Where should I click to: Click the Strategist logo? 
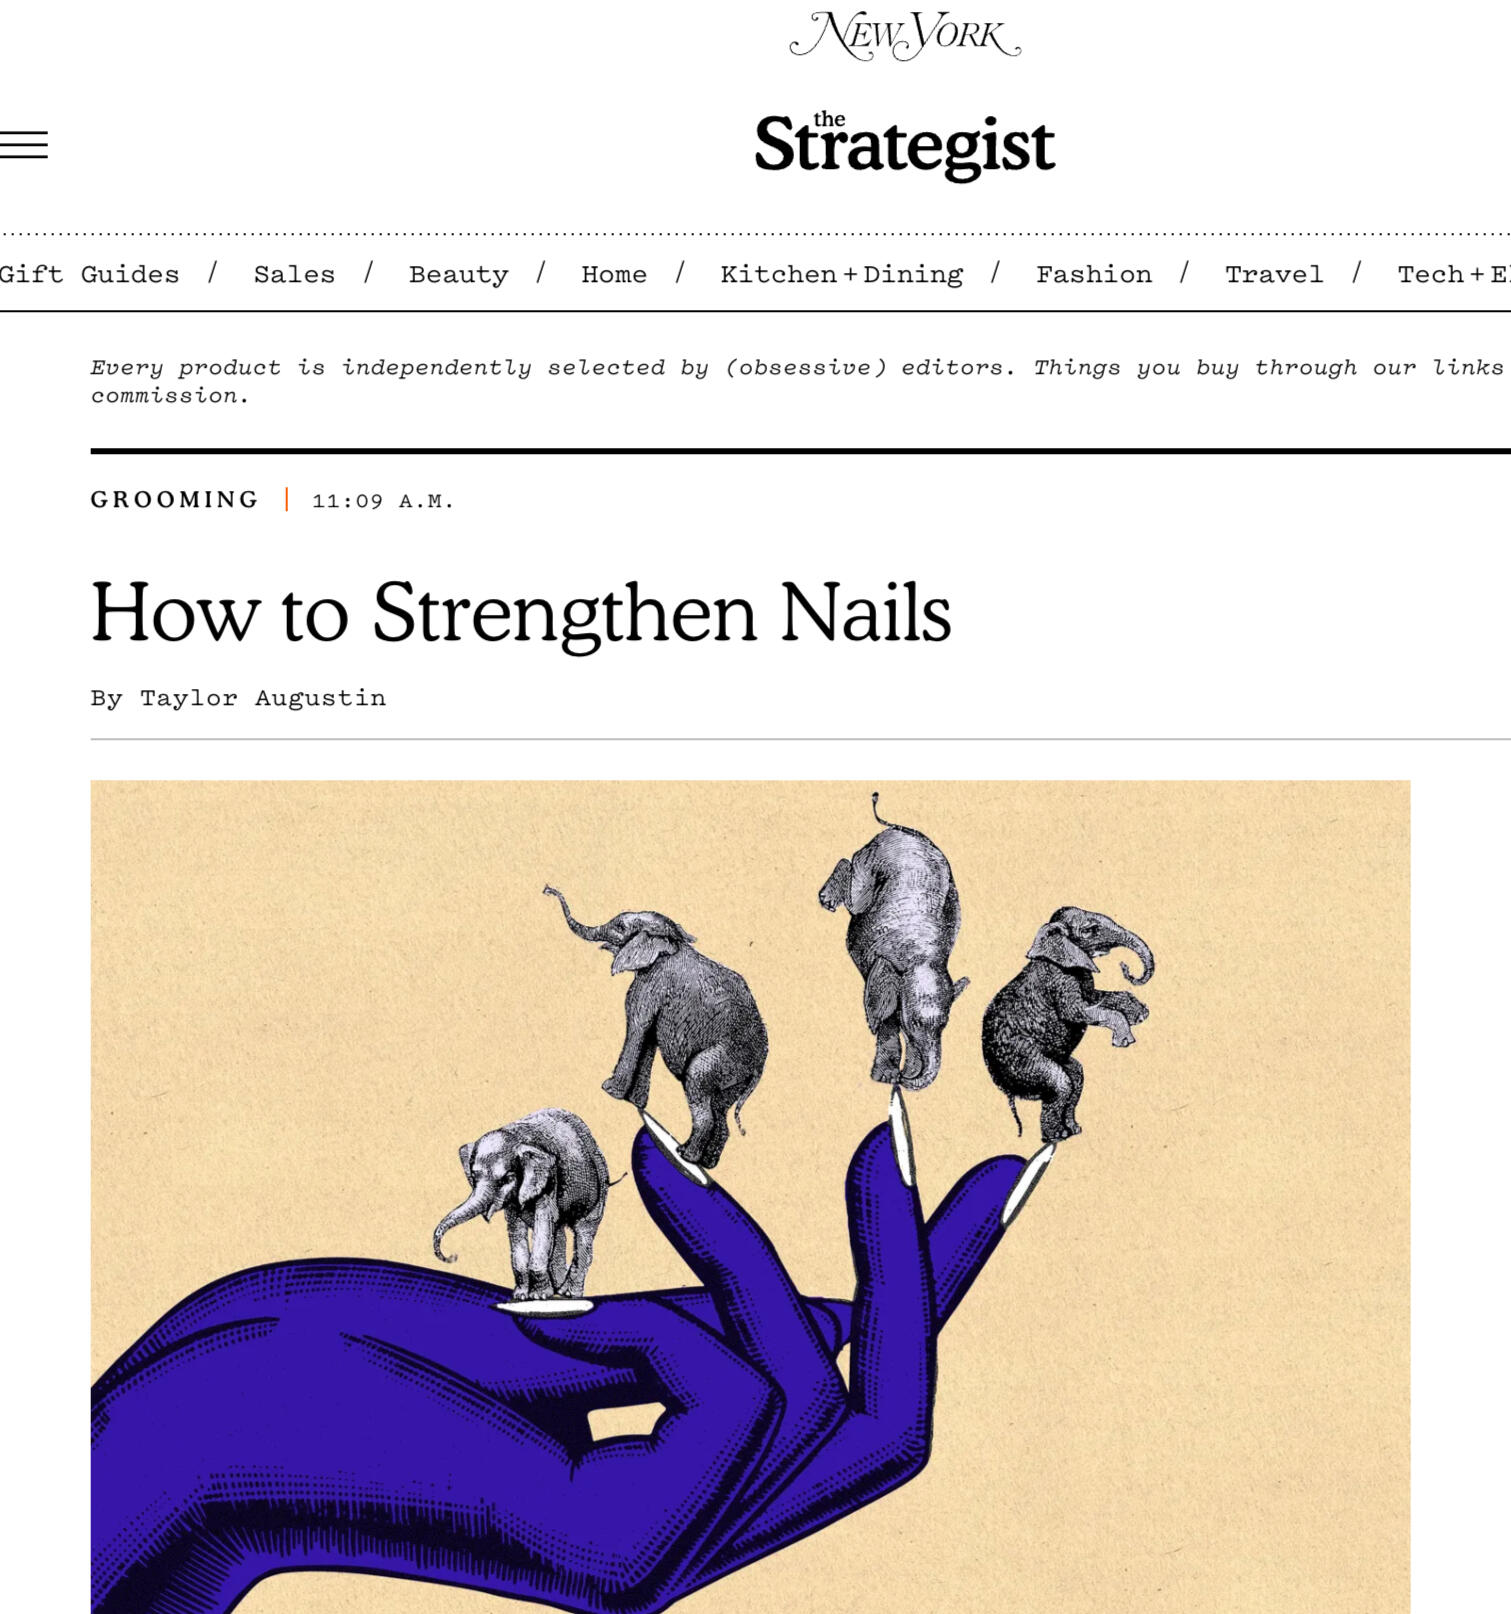[904, 145]
